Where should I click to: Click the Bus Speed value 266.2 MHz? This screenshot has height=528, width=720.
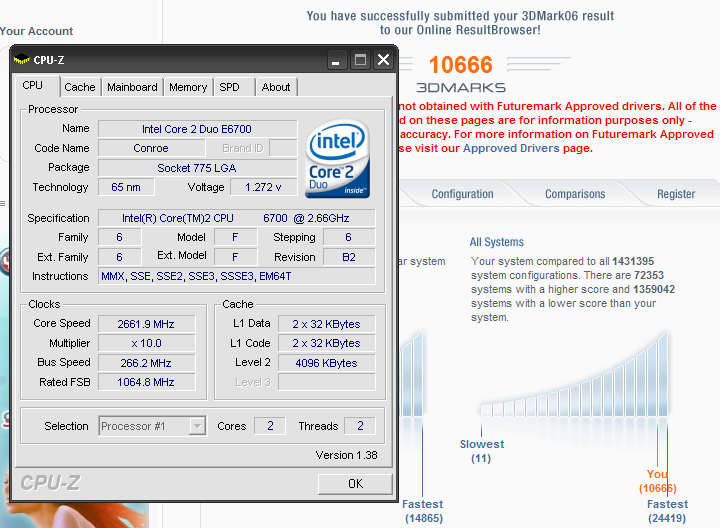coord(146,363)
